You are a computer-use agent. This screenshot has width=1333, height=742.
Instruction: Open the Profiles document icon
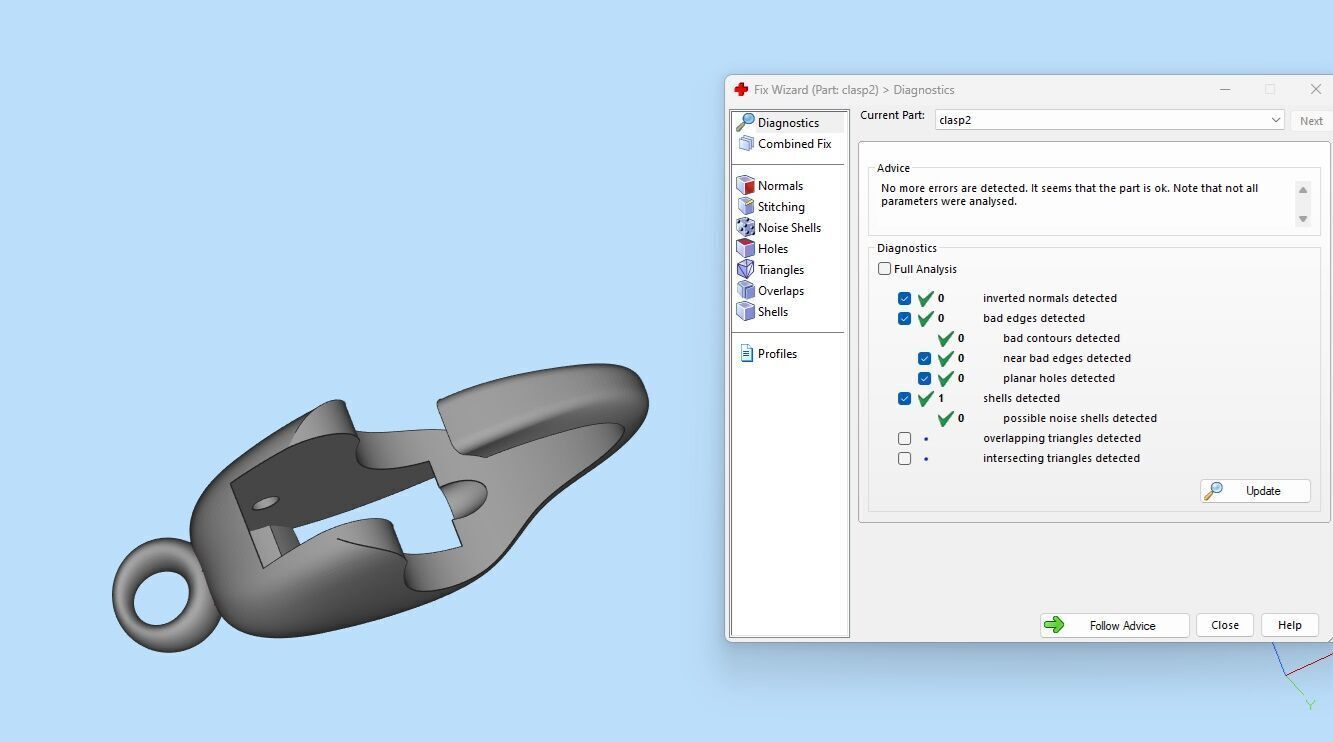746,354
